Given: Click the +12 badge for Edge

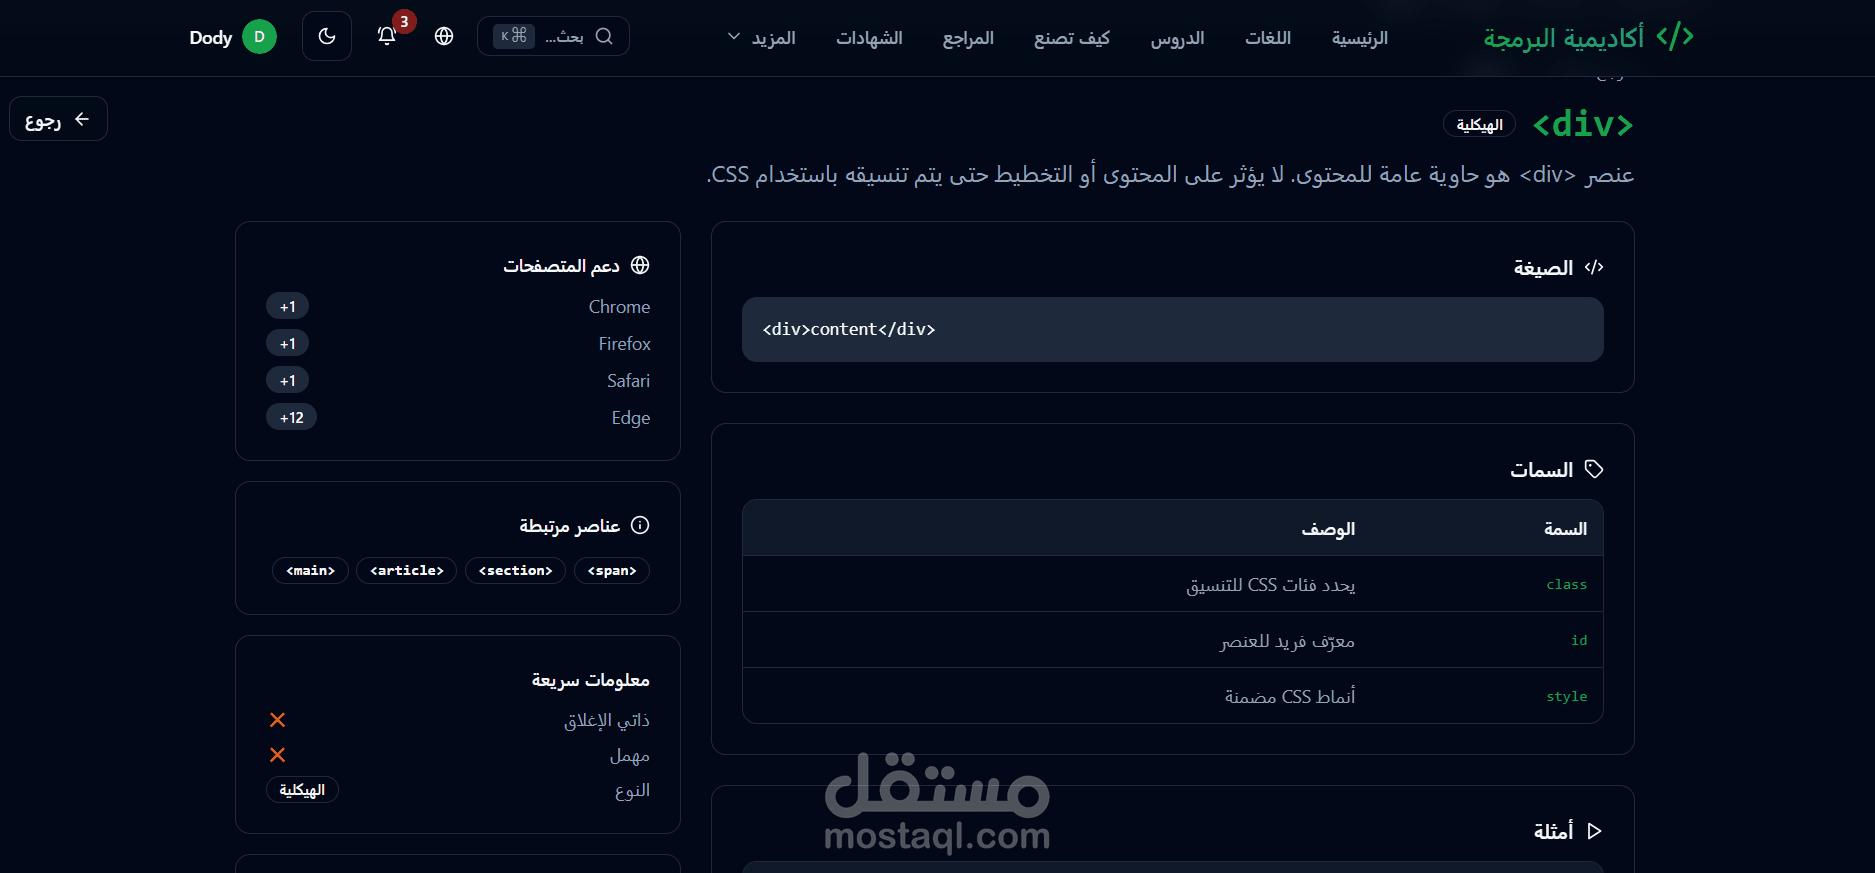Looking at the screenshot, I should [291, 417].
